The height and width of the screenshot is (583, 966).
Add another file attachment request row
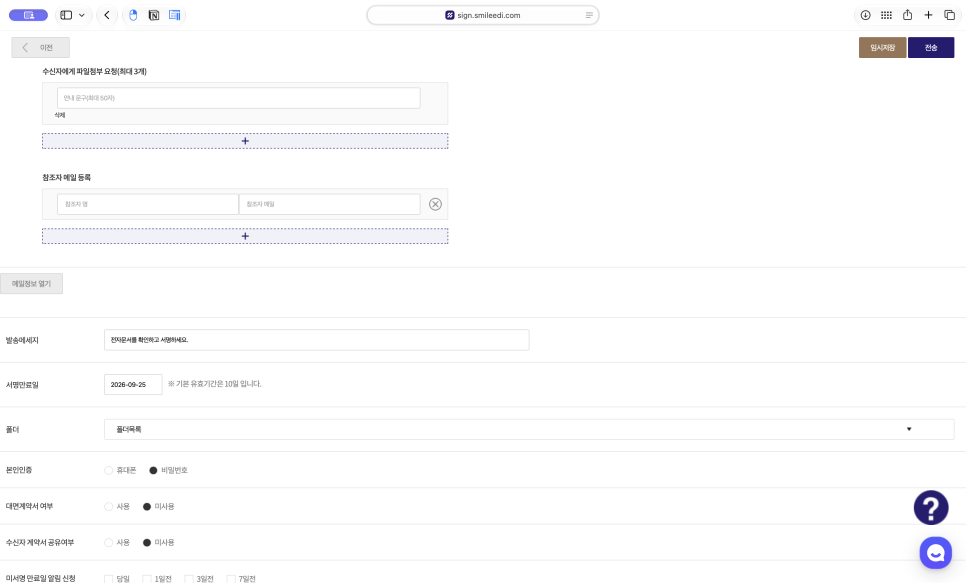[245, 141]
